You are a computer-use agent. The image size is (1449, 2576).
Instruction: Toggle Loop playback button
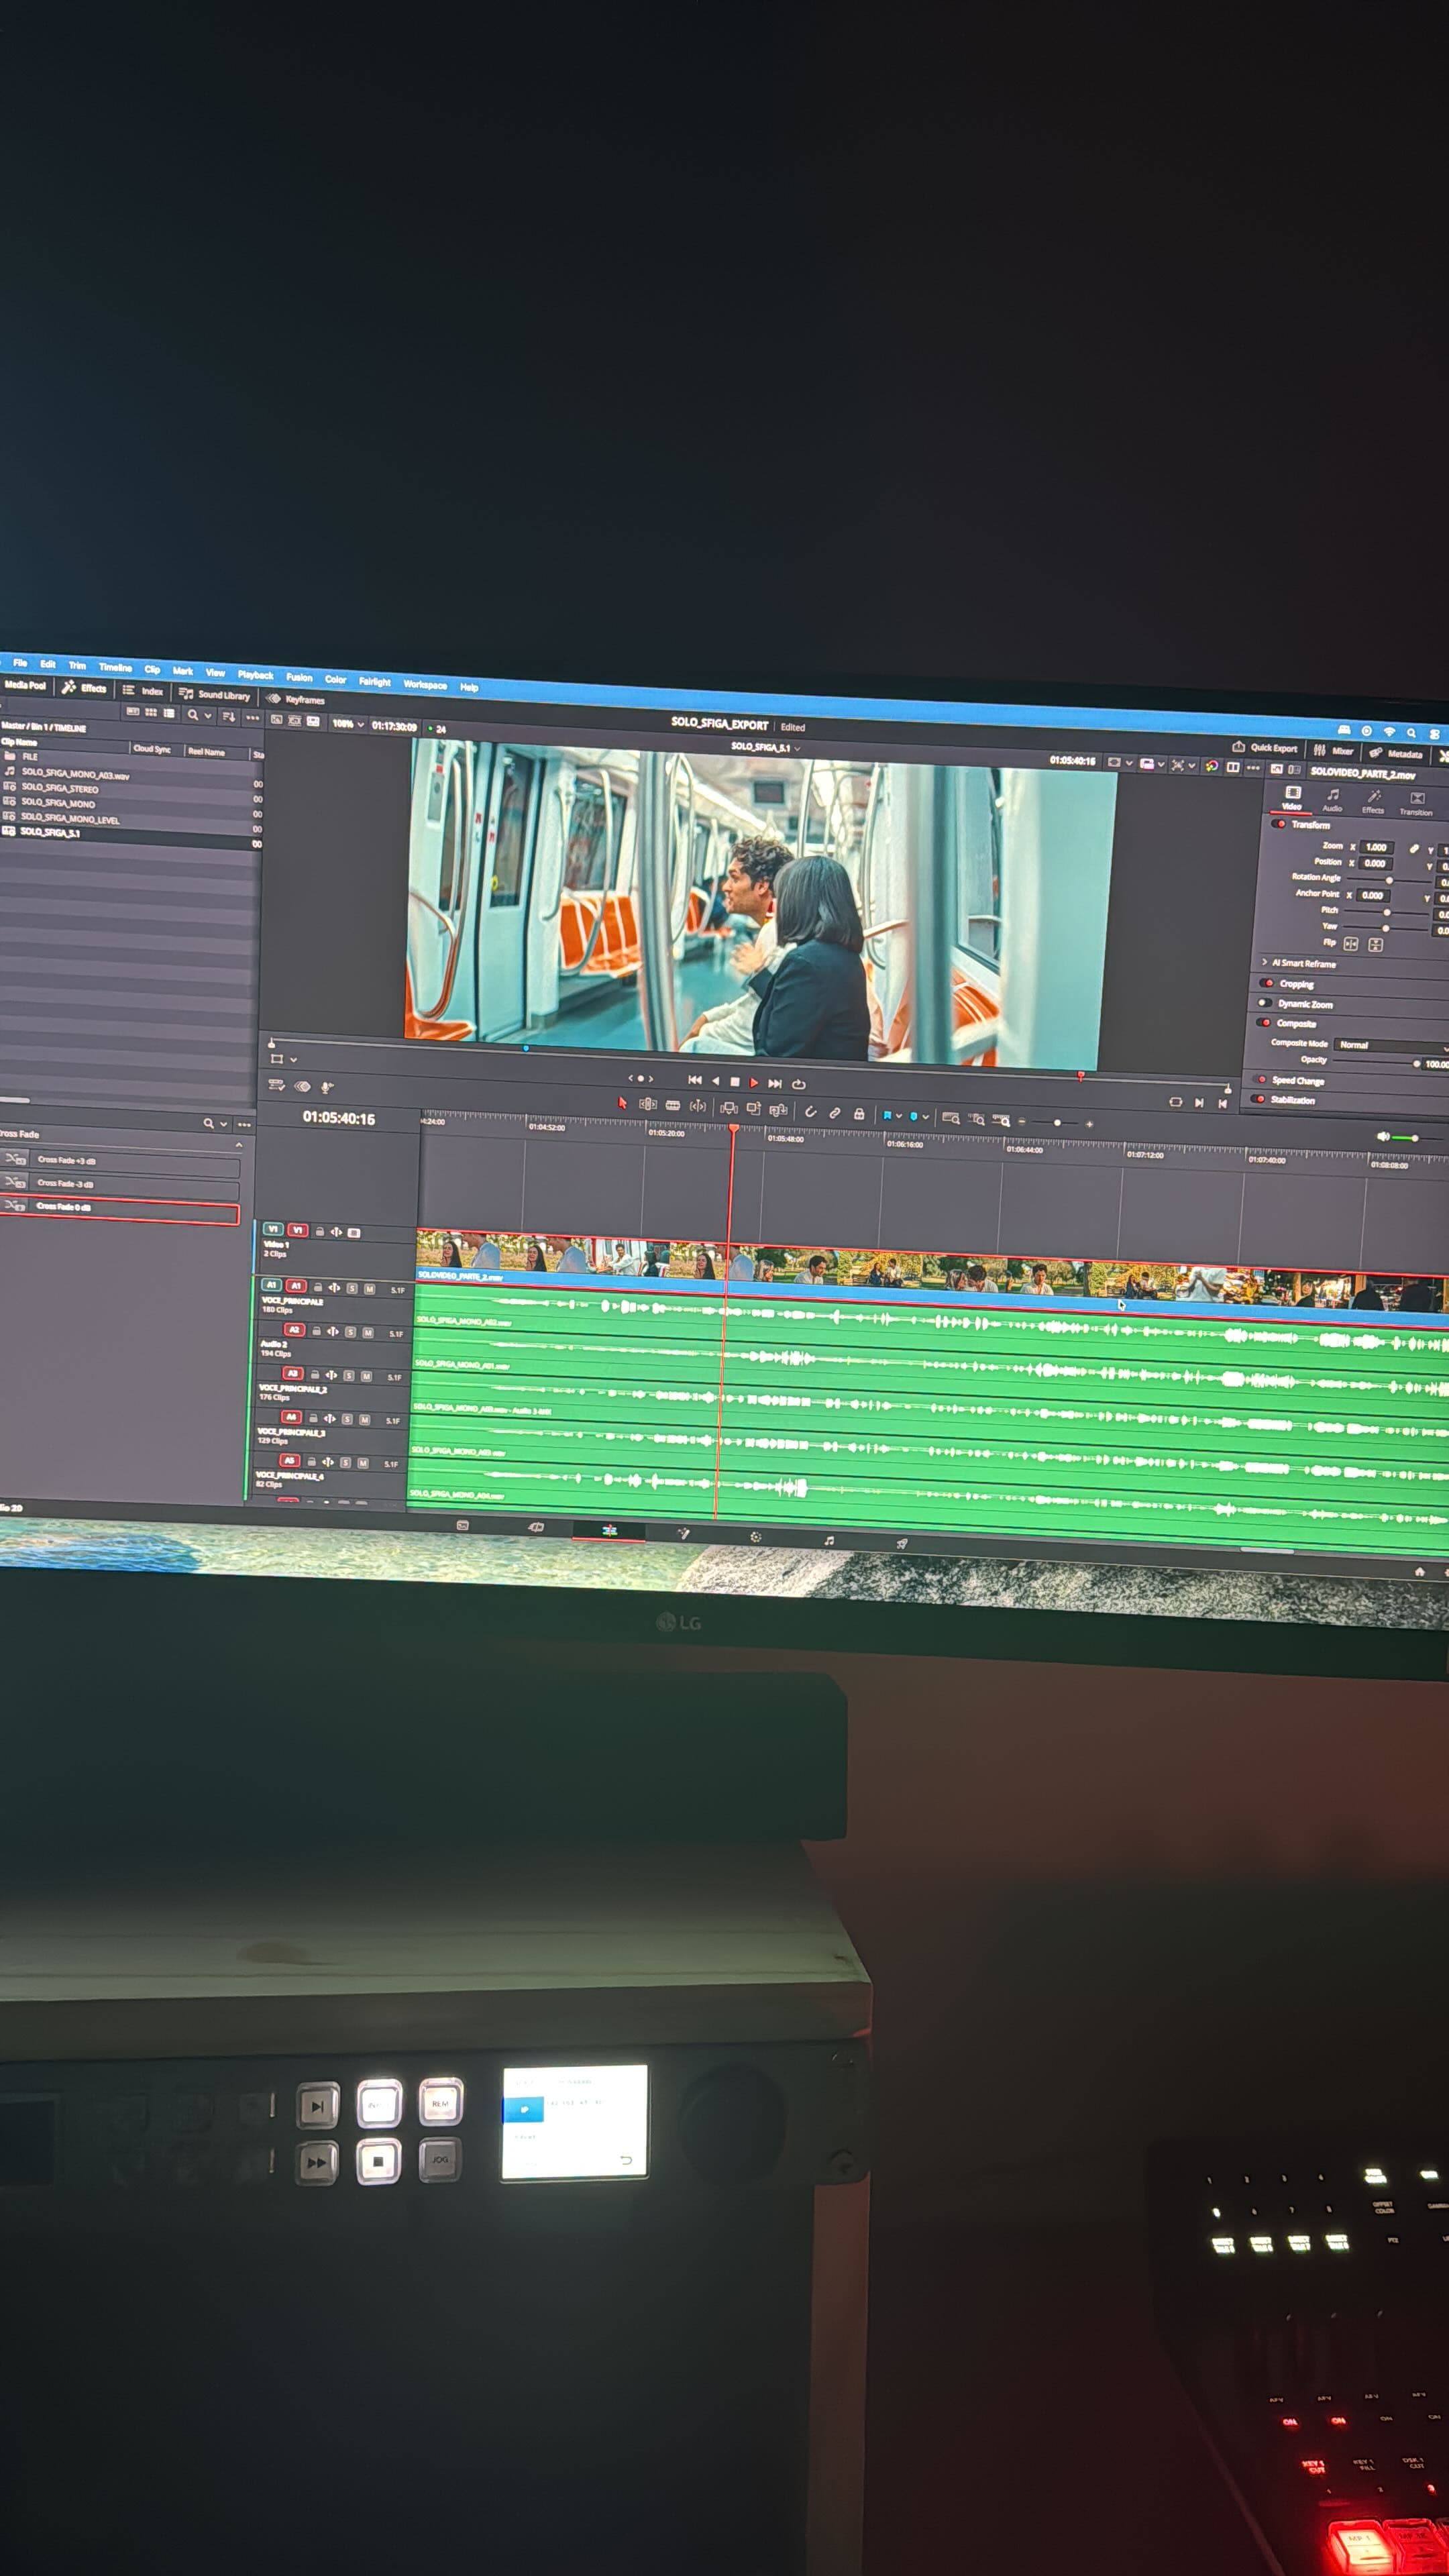point(798,1084)
